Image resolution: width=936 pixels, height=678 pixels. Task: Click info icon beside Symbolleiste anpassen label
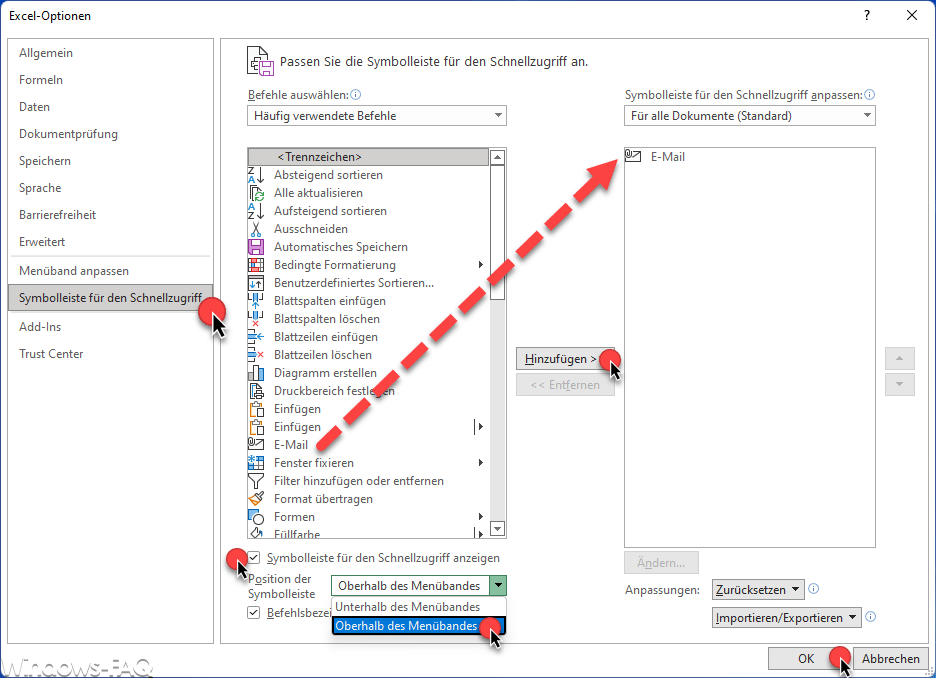[870, 94]
